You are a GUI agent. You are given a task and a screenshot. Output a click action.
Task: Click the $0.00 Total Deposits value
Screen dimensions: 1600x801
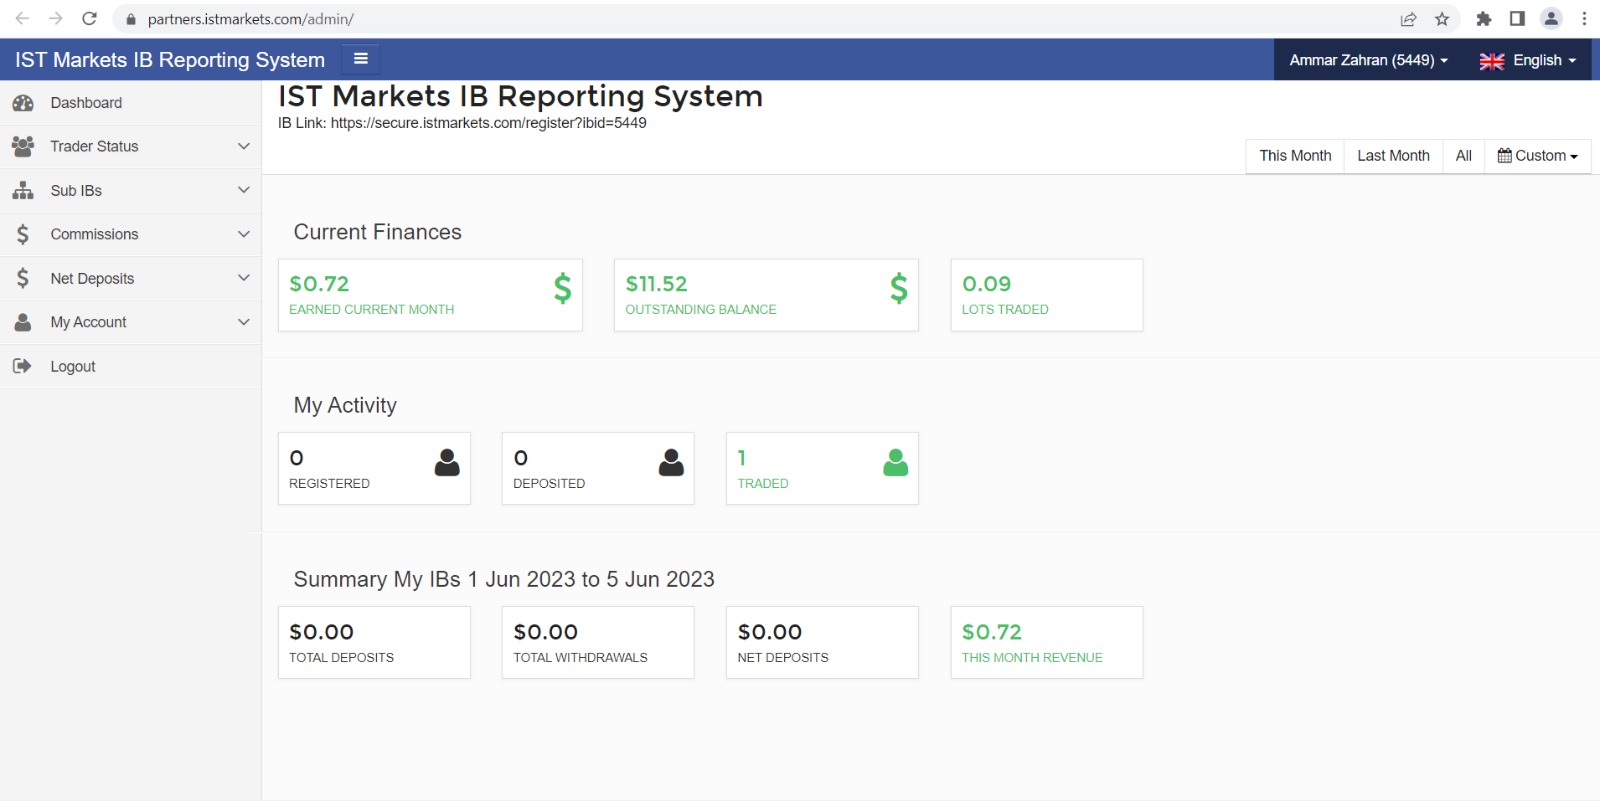[321, 632]
